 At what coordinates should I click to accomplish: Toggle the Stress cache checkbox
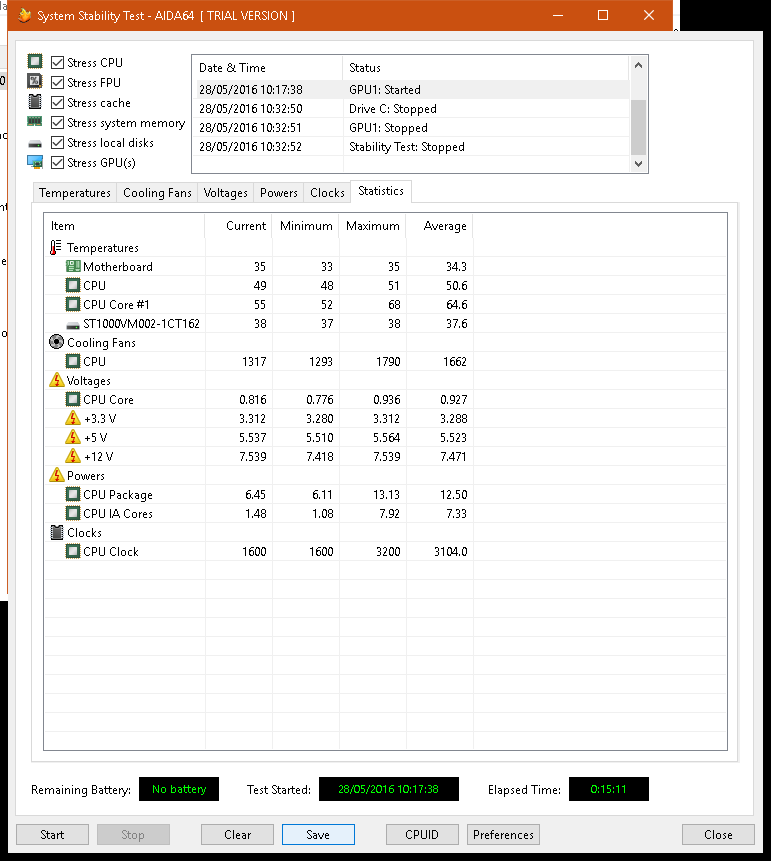(58, 103)
